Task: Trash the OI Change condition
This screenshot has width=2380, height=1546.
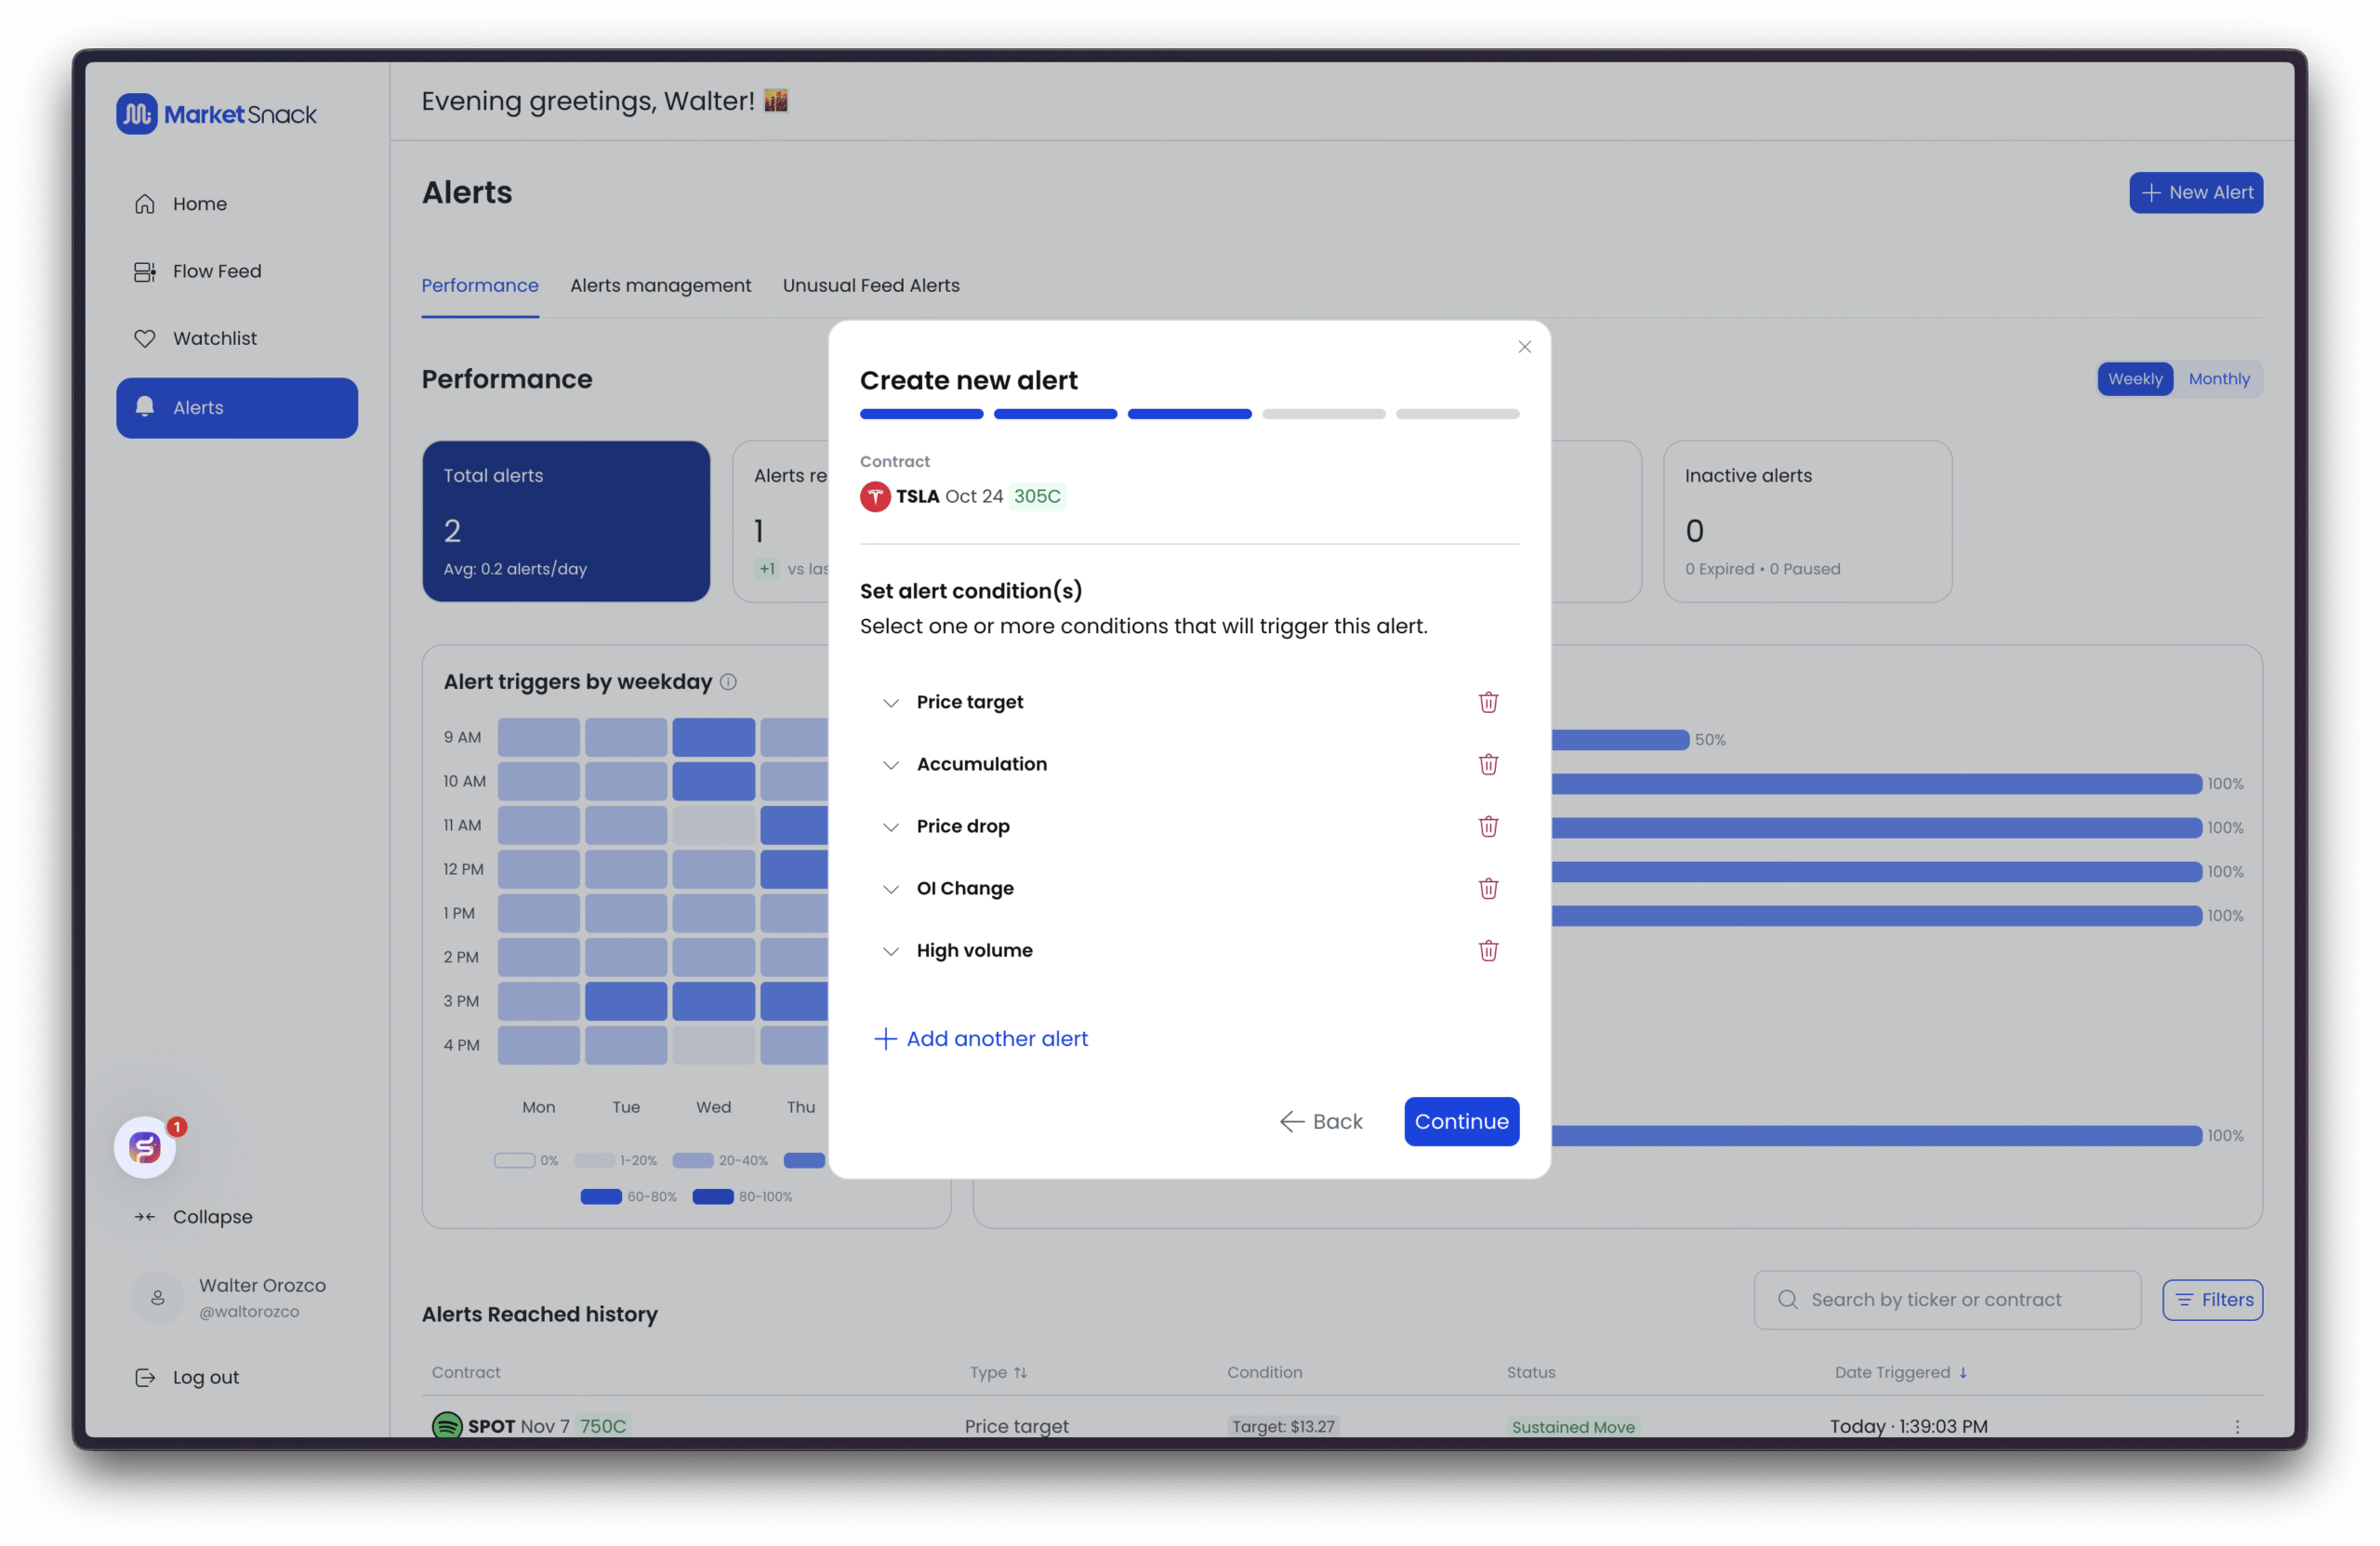Action: [x=1488, y=888]
